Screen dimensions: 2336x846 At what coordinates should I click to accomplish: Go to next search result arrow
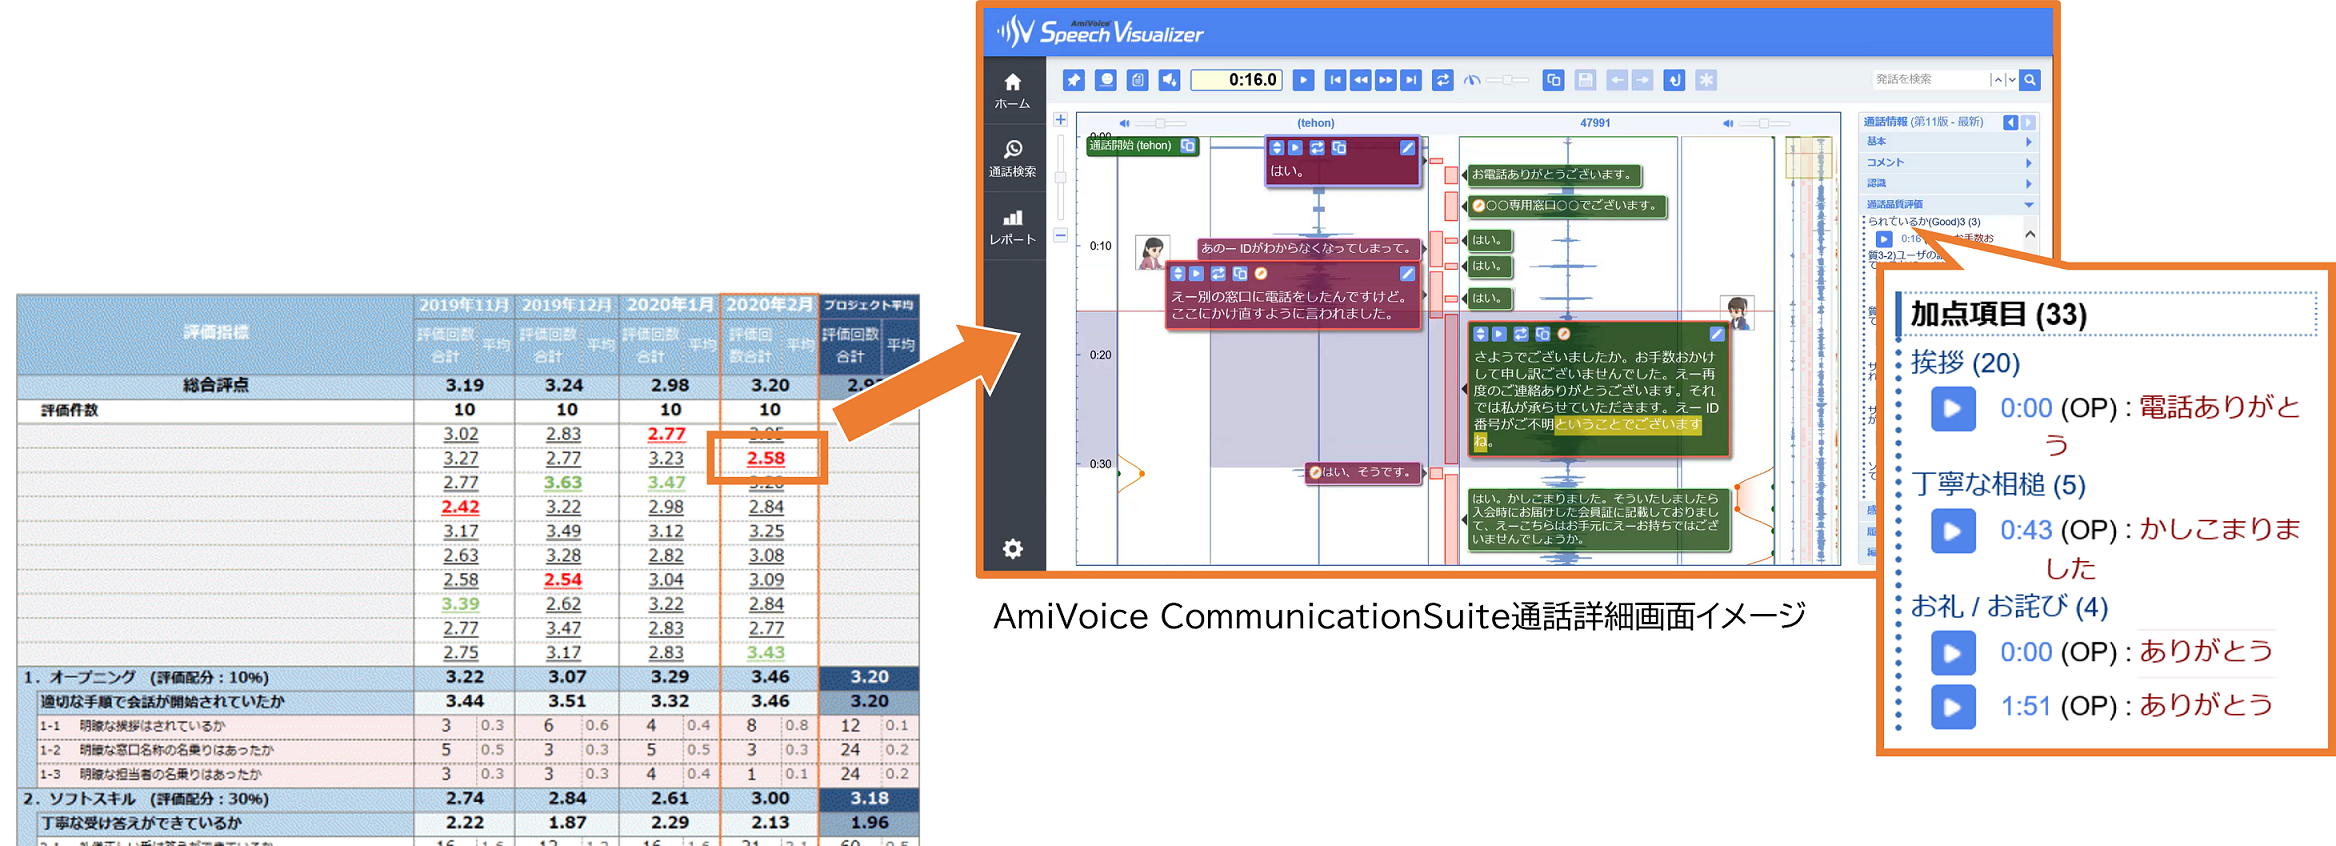[2011, 79]
